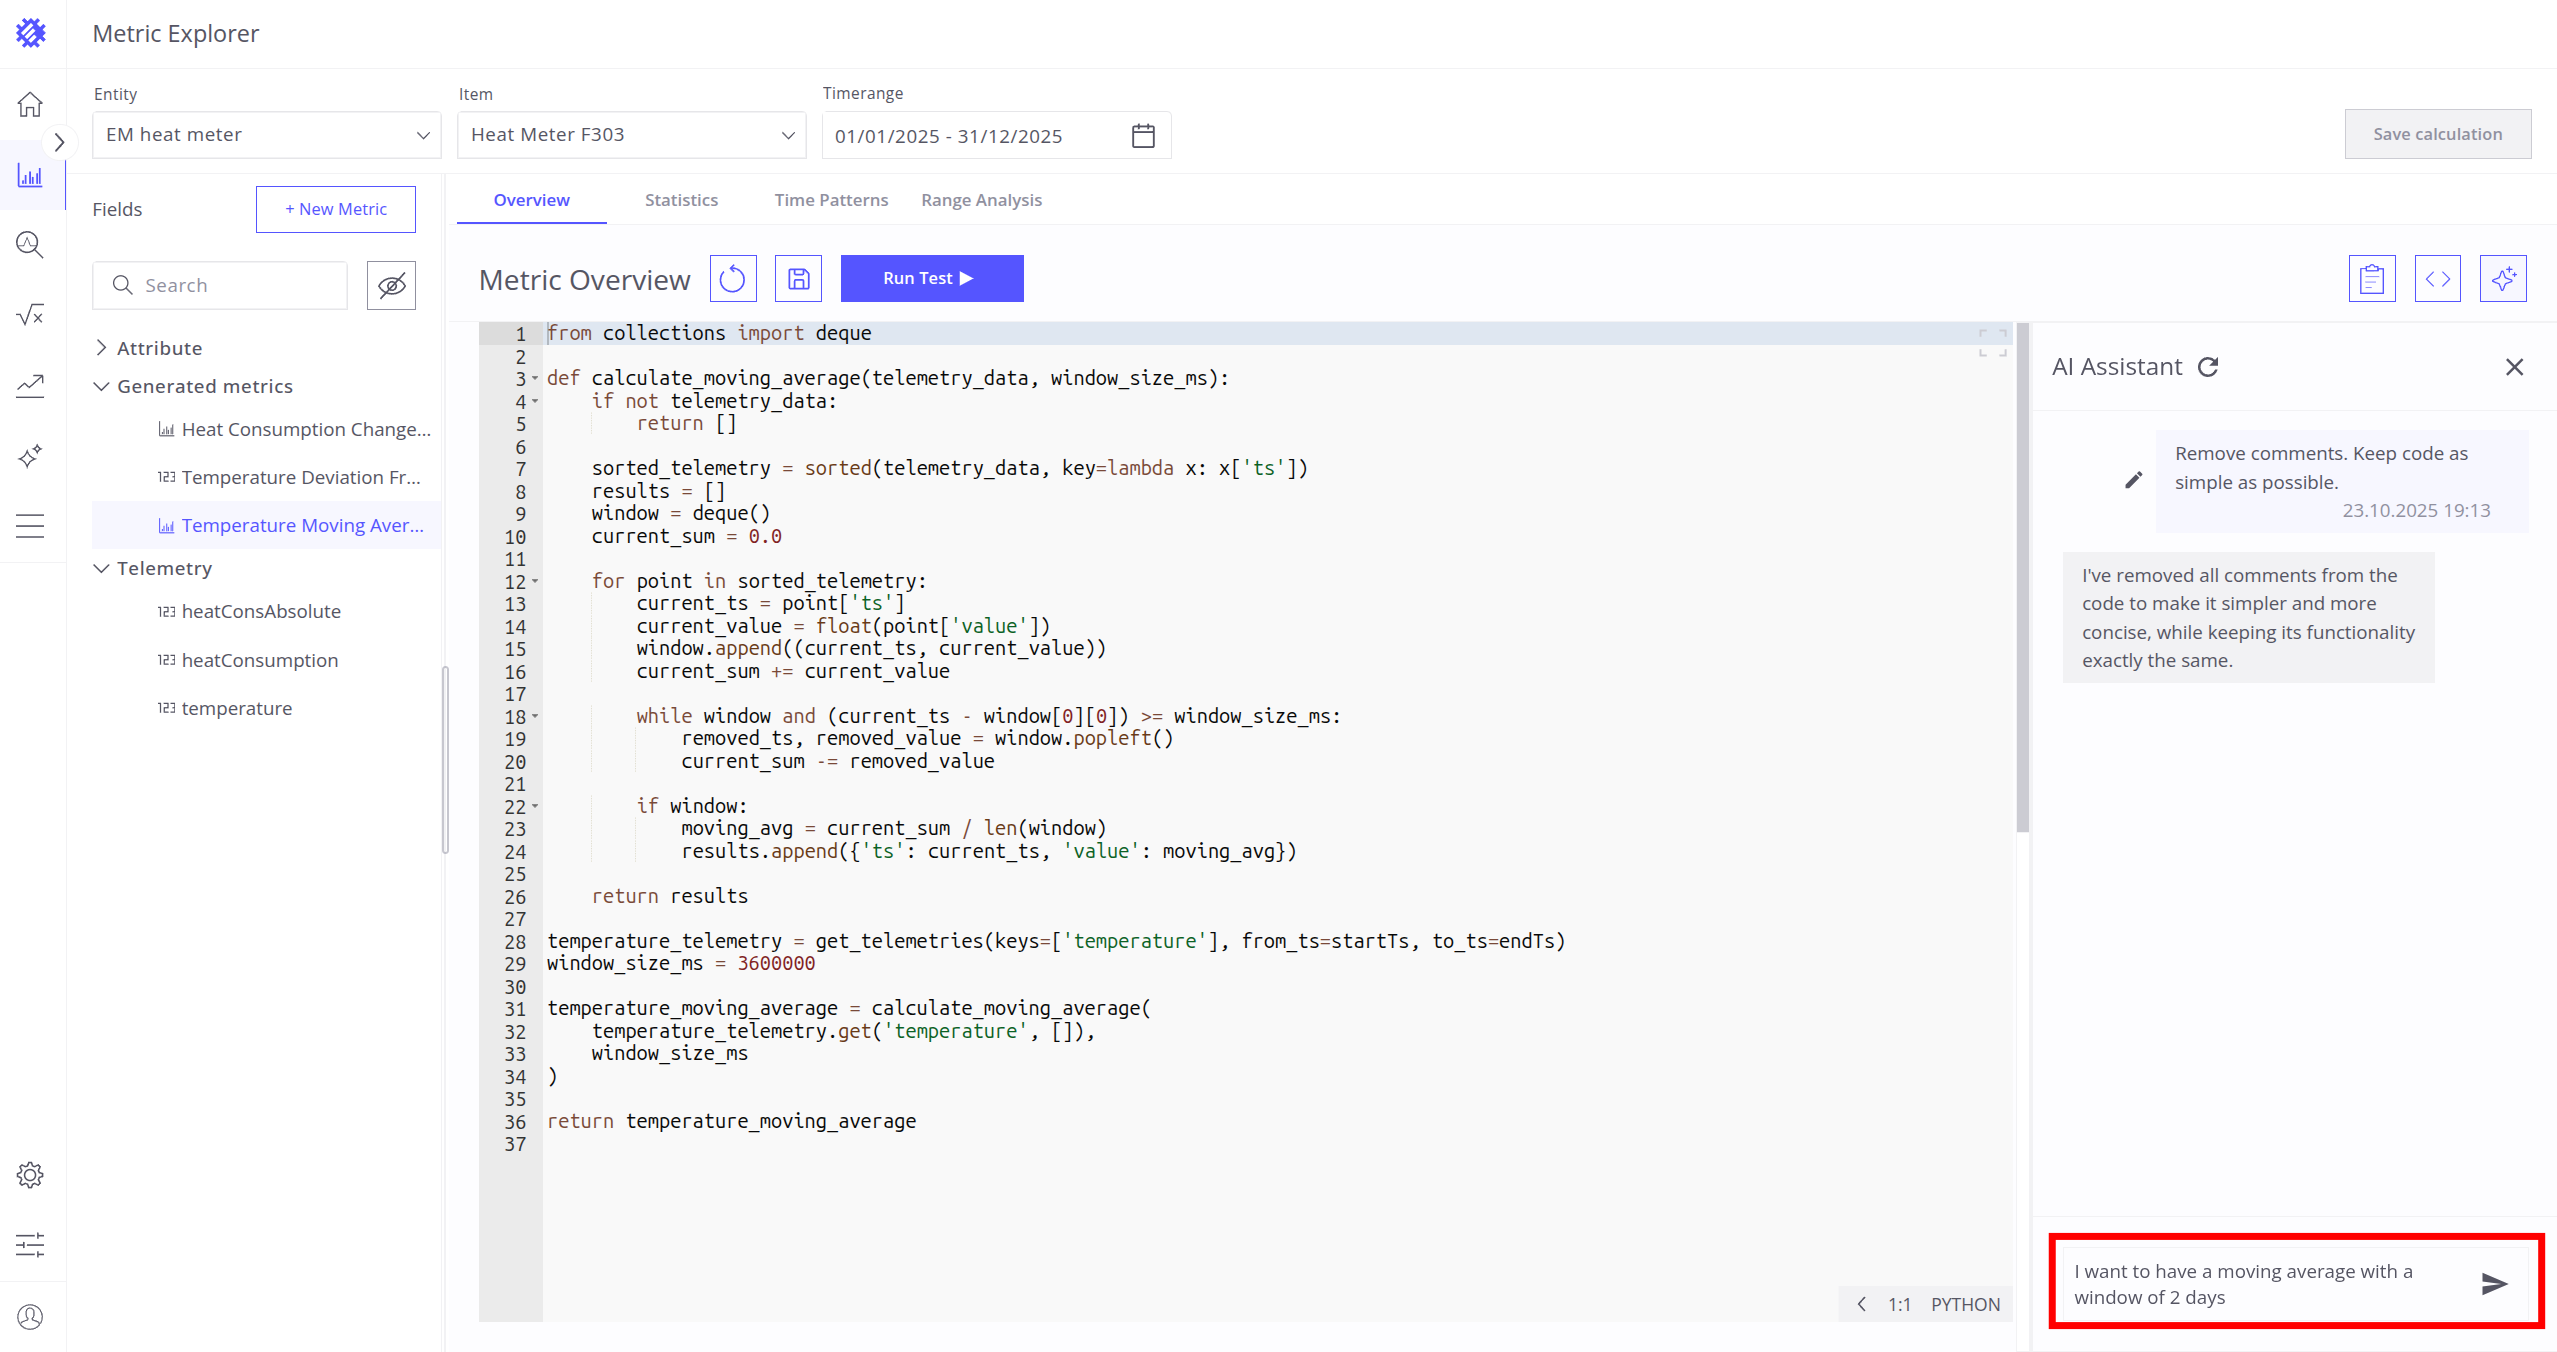The image size is (2557, 1352).
Task: Open the Item dropdown Heat Meter F303
Action: point(632,135)
